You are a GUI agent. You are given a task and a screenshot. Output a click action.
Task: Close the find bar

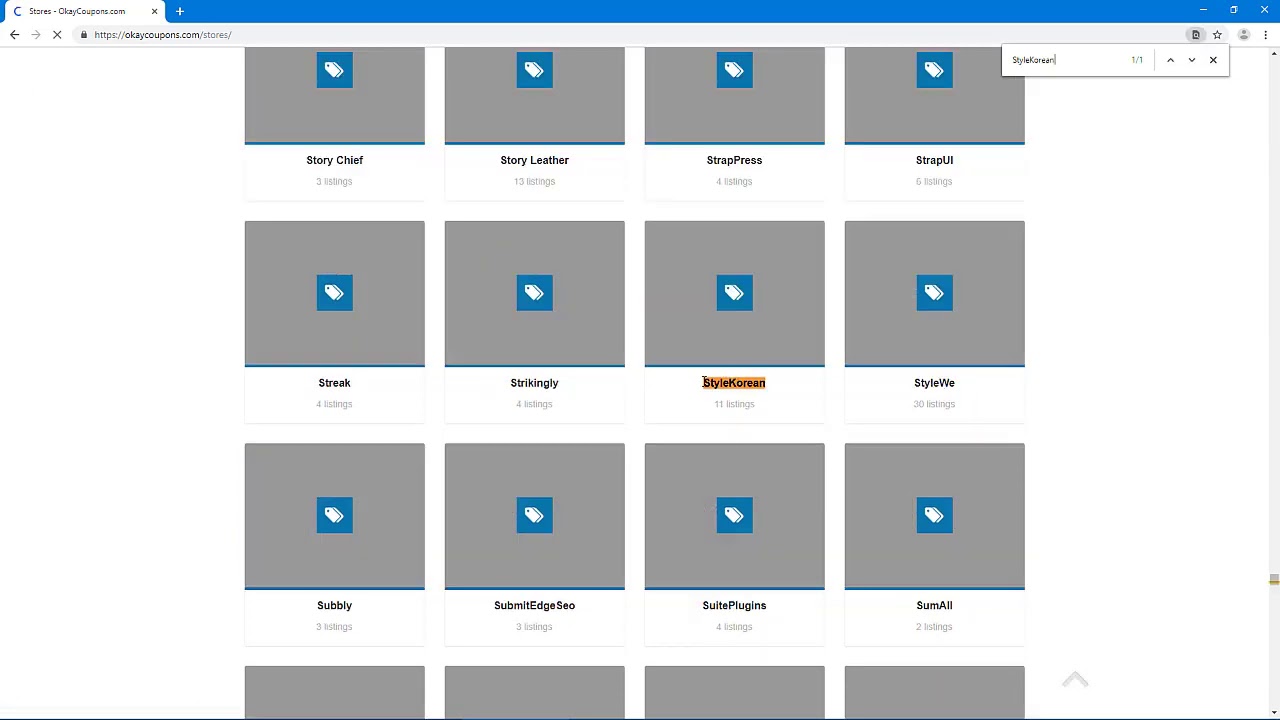pos(1213,60)
